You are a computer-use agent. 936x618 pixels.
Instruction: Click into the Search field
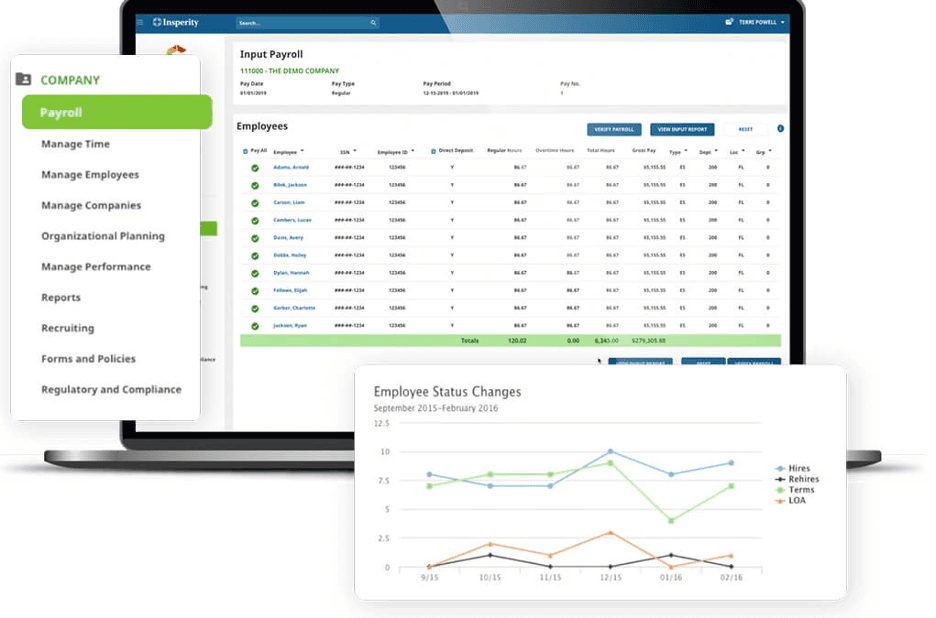point(302,22)
